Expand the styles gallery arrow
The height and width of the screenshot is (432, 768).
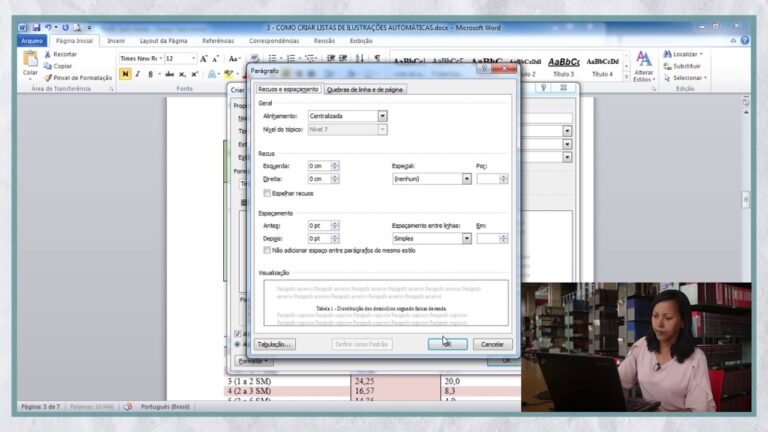[x=626, y=77]
